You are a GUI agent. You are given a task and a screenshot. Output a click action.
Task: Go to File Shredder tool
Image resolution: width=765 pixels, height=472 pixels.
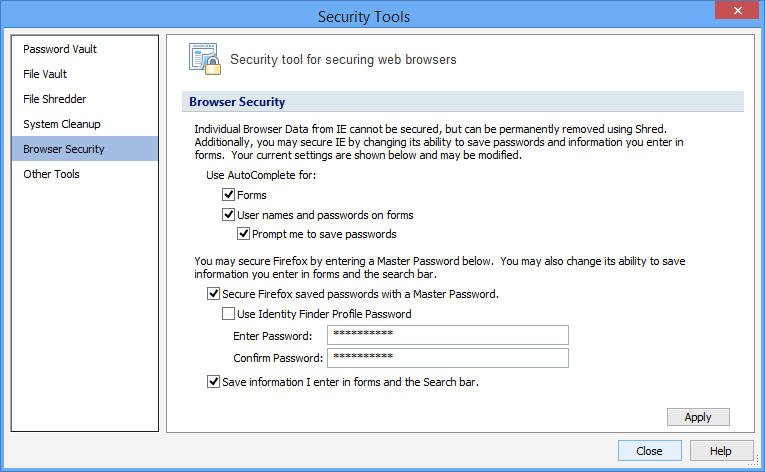(55, 99)
